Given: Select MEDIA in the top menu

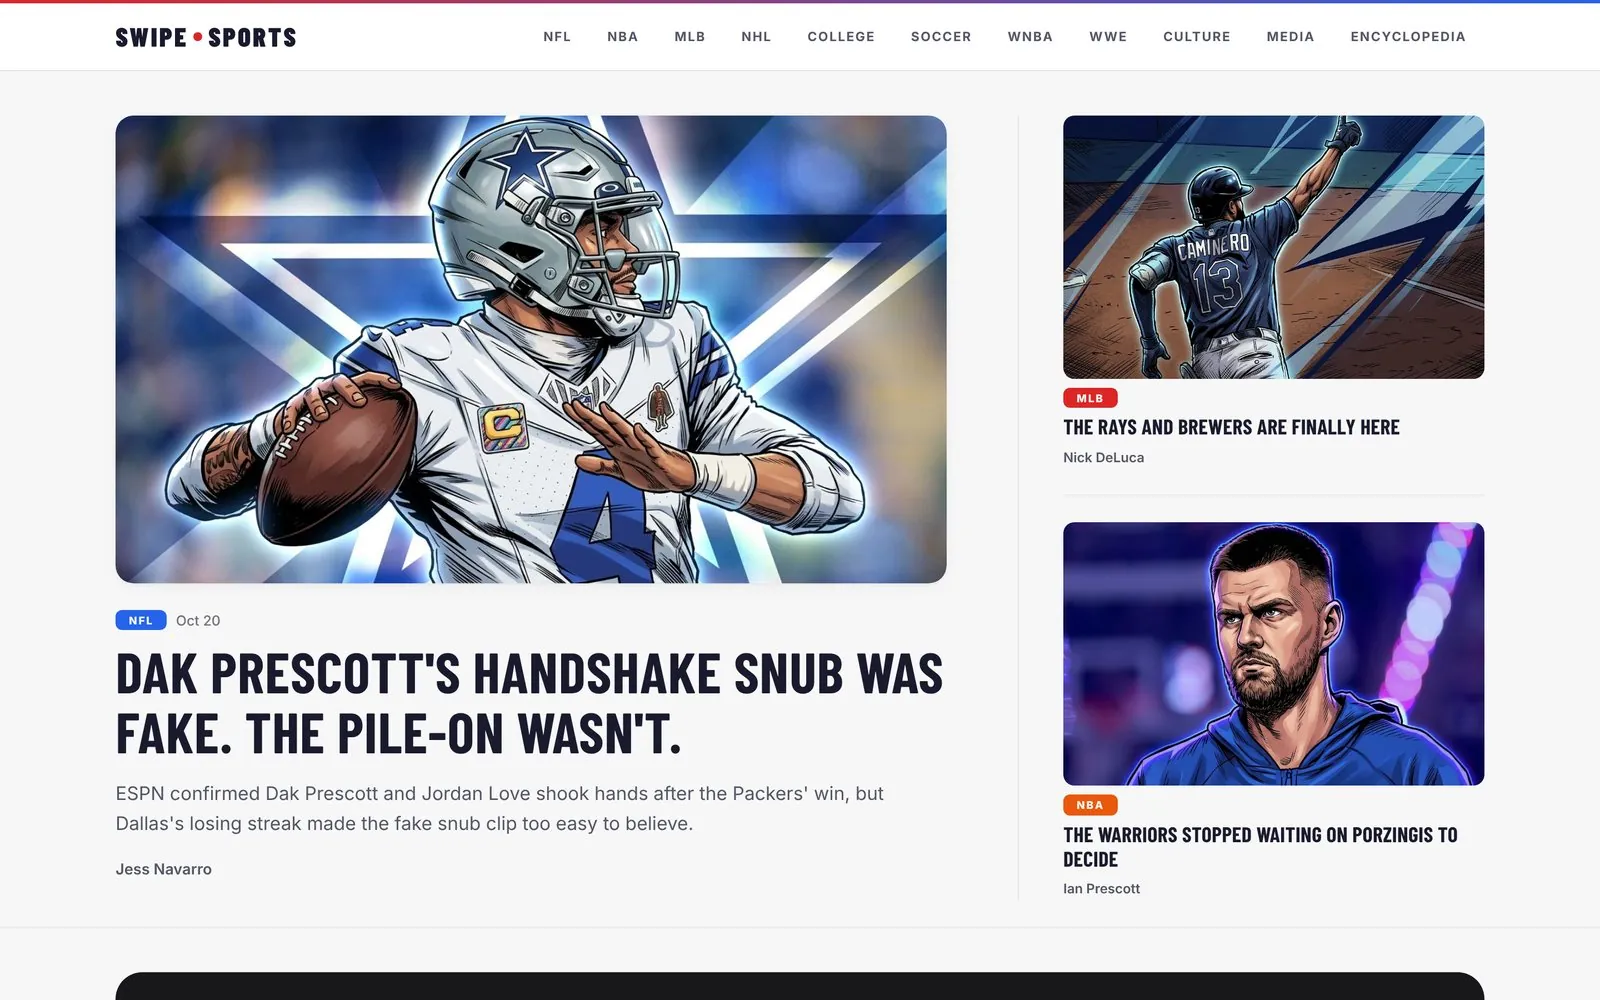Looking at the screenshot, I should 1290,37.
